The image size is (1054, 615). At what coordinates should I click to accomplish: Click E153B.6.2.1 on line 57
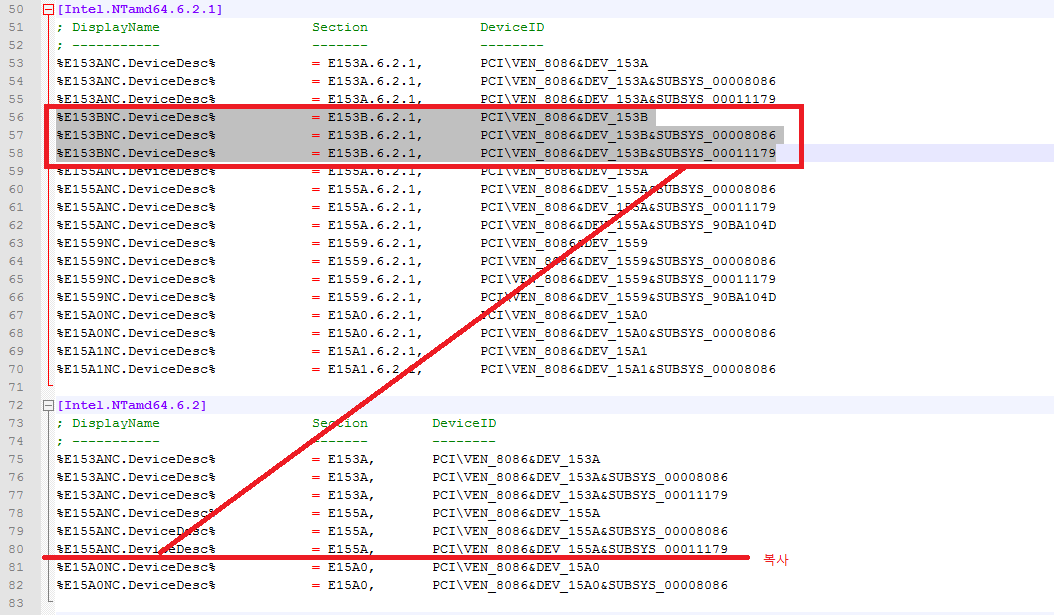pos(372,136)
